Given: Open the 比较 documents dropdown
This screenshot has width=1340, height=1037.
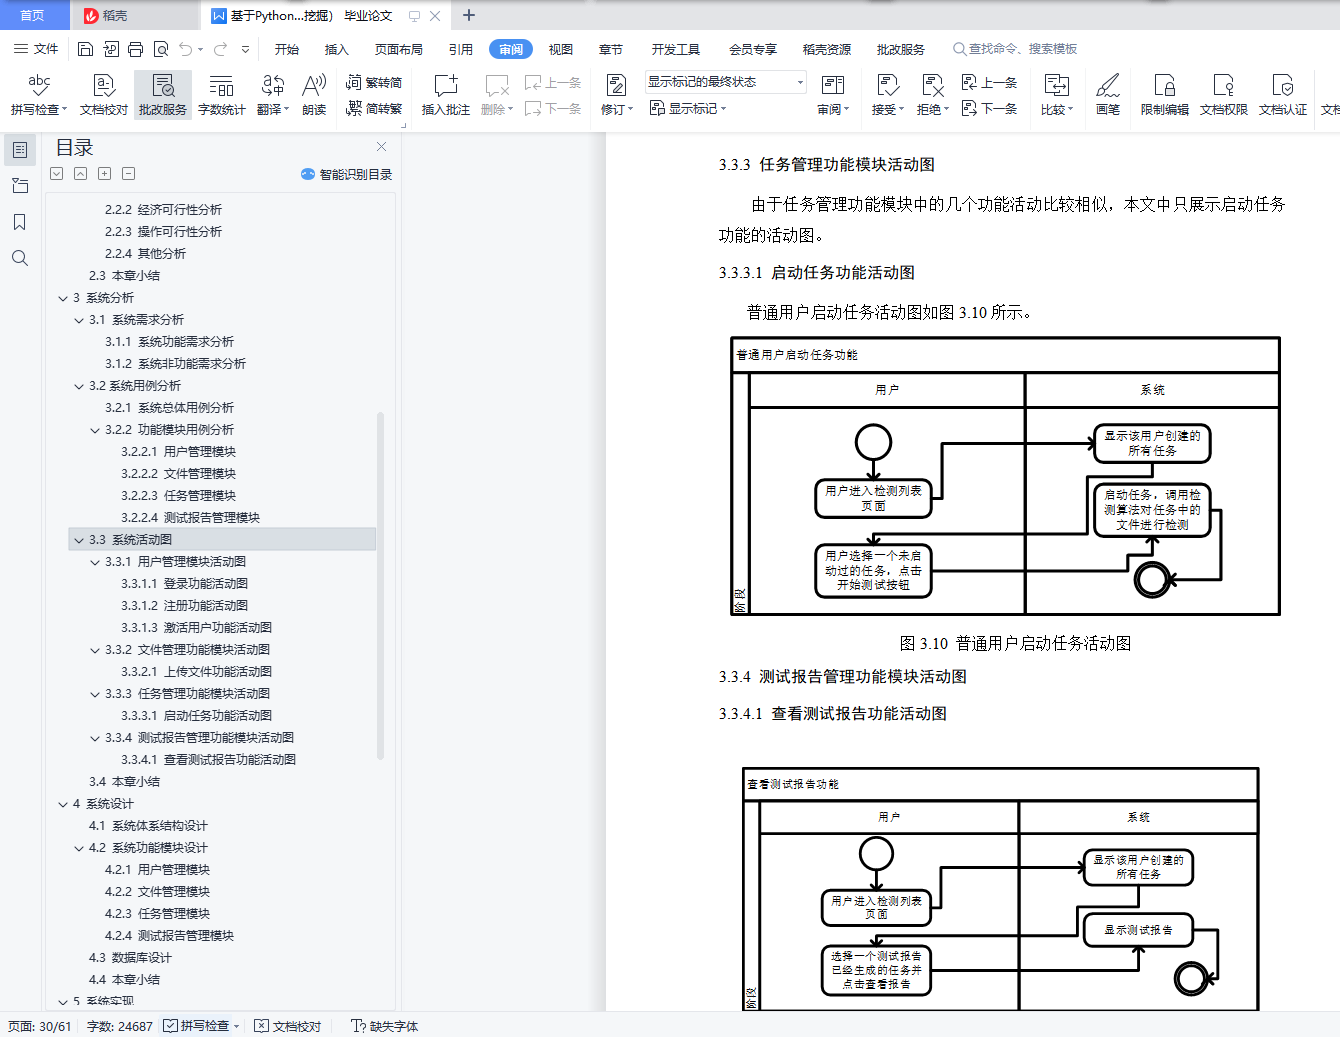Looking at the screenshot, I should [1057, 95].
